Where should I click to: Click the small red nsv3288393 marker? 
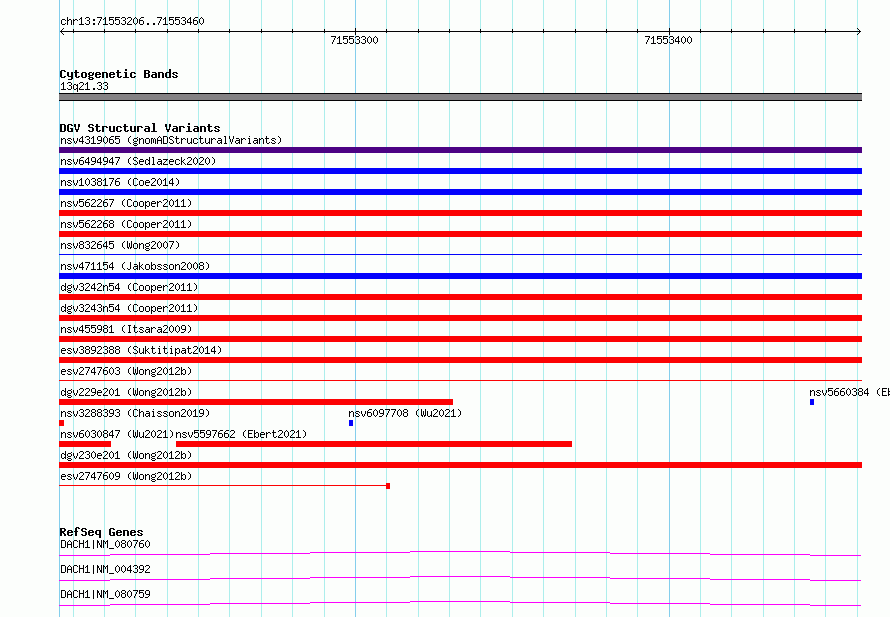click(x=61, y=423)
